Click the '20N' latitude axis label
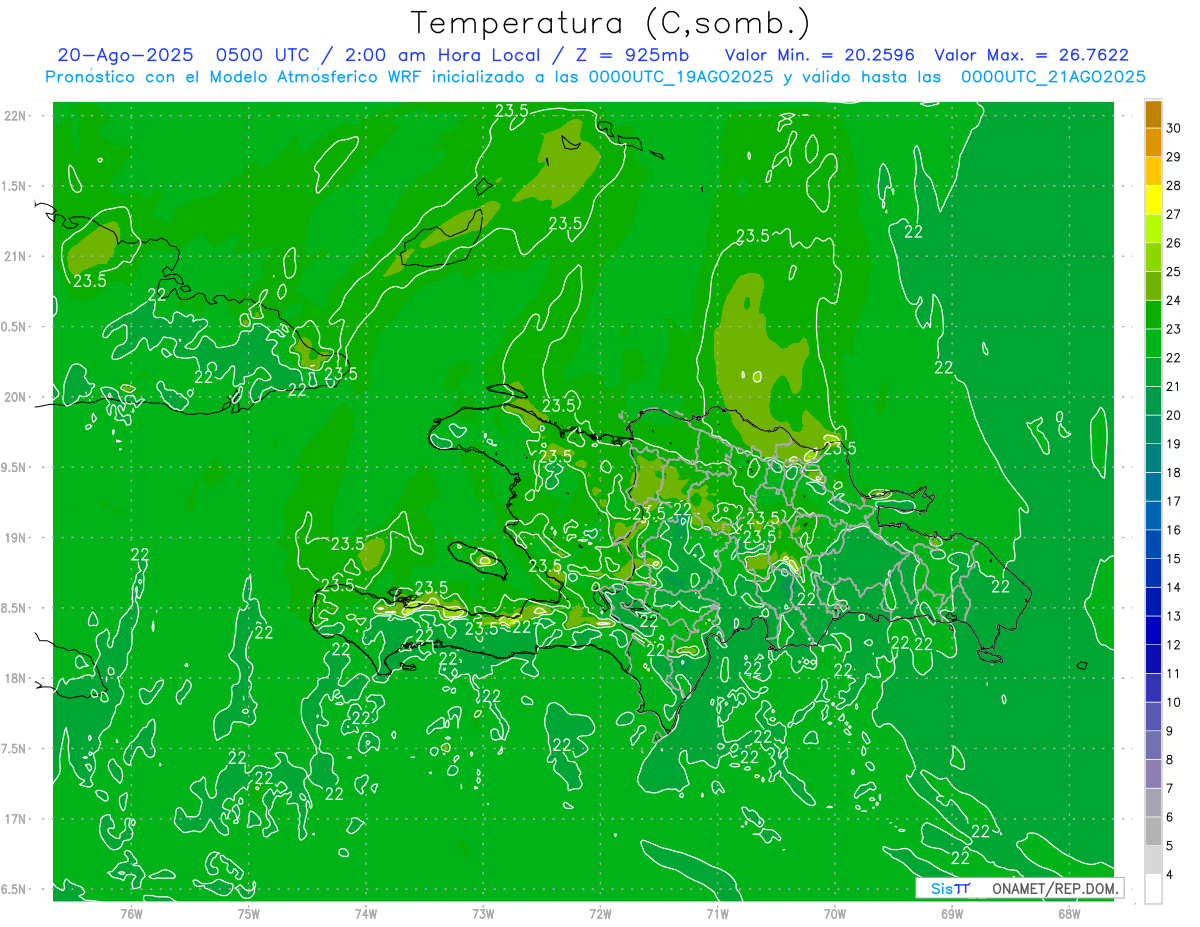Screen dimensions: 1200x927 pyautogui.click(x=16, y=397)
